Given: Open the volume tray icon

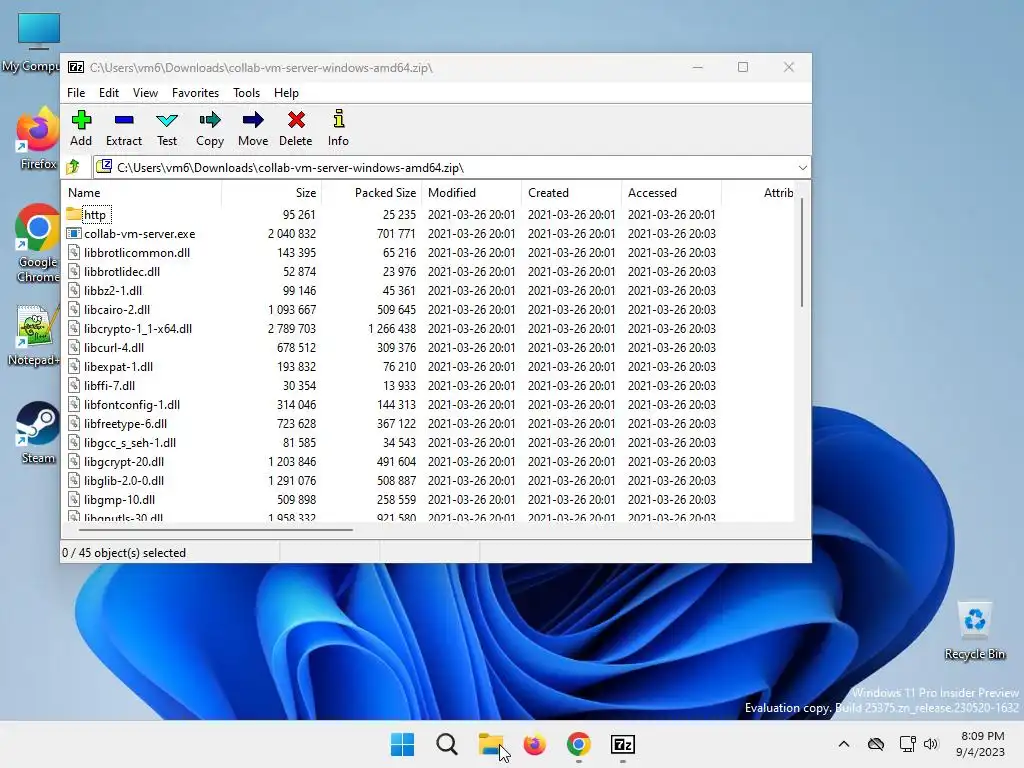Looking at the screenshot, I should 931,744.
